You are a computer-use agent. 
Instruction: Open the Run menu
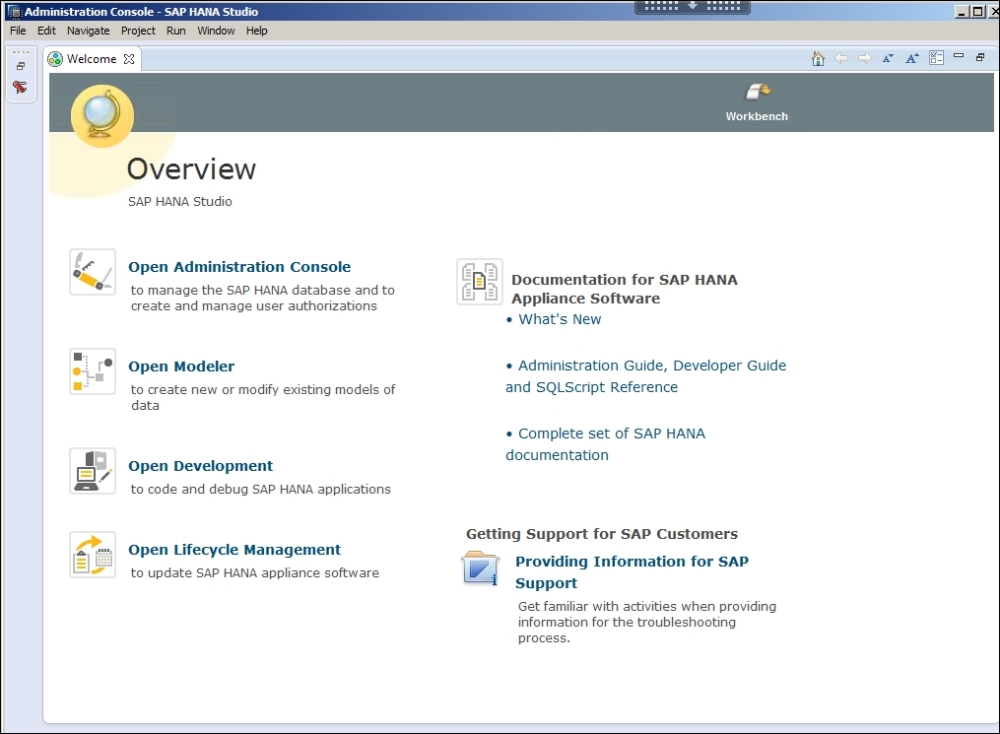(176, 31)
